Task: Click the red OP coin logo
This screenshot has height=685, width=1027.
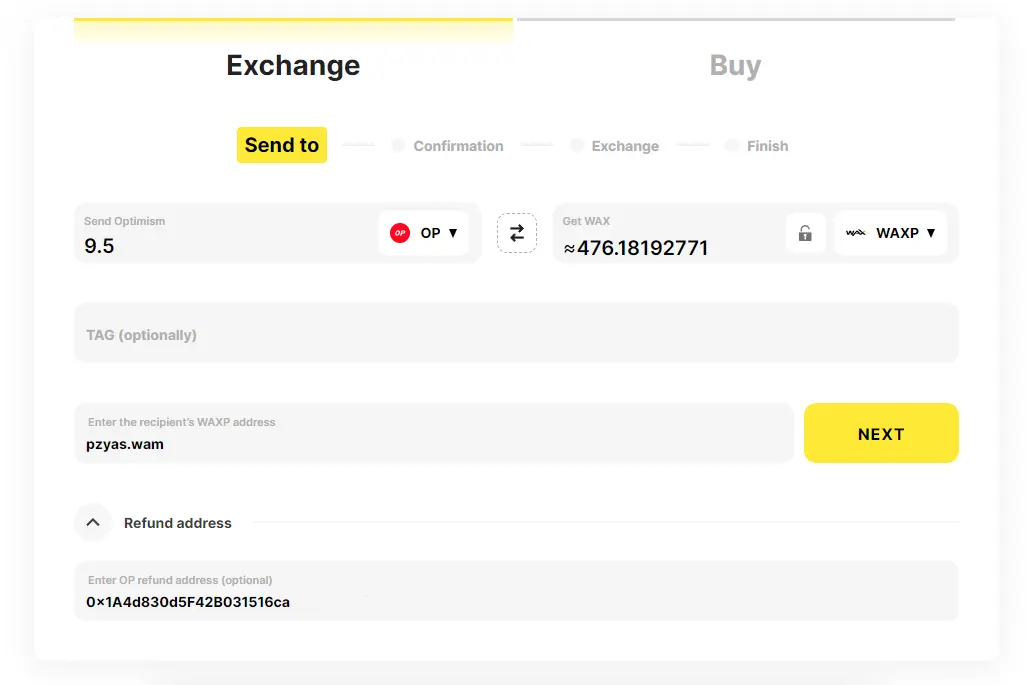Action: point(400,233)
